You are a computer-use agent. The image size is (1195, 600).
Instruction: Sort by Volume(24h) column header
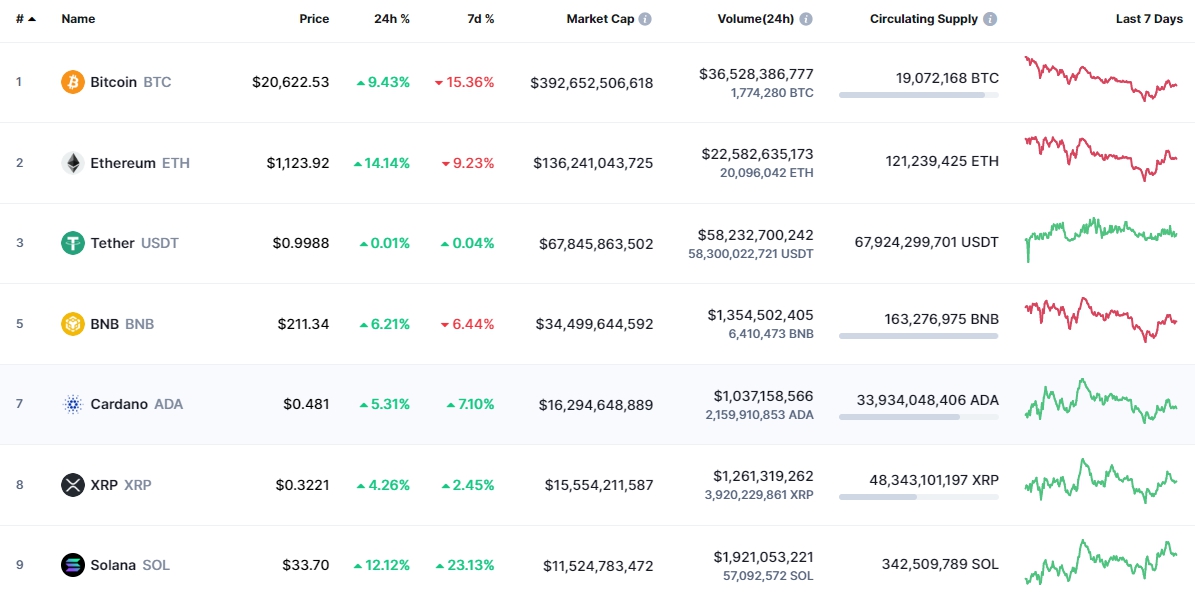(x=756, y=19)
